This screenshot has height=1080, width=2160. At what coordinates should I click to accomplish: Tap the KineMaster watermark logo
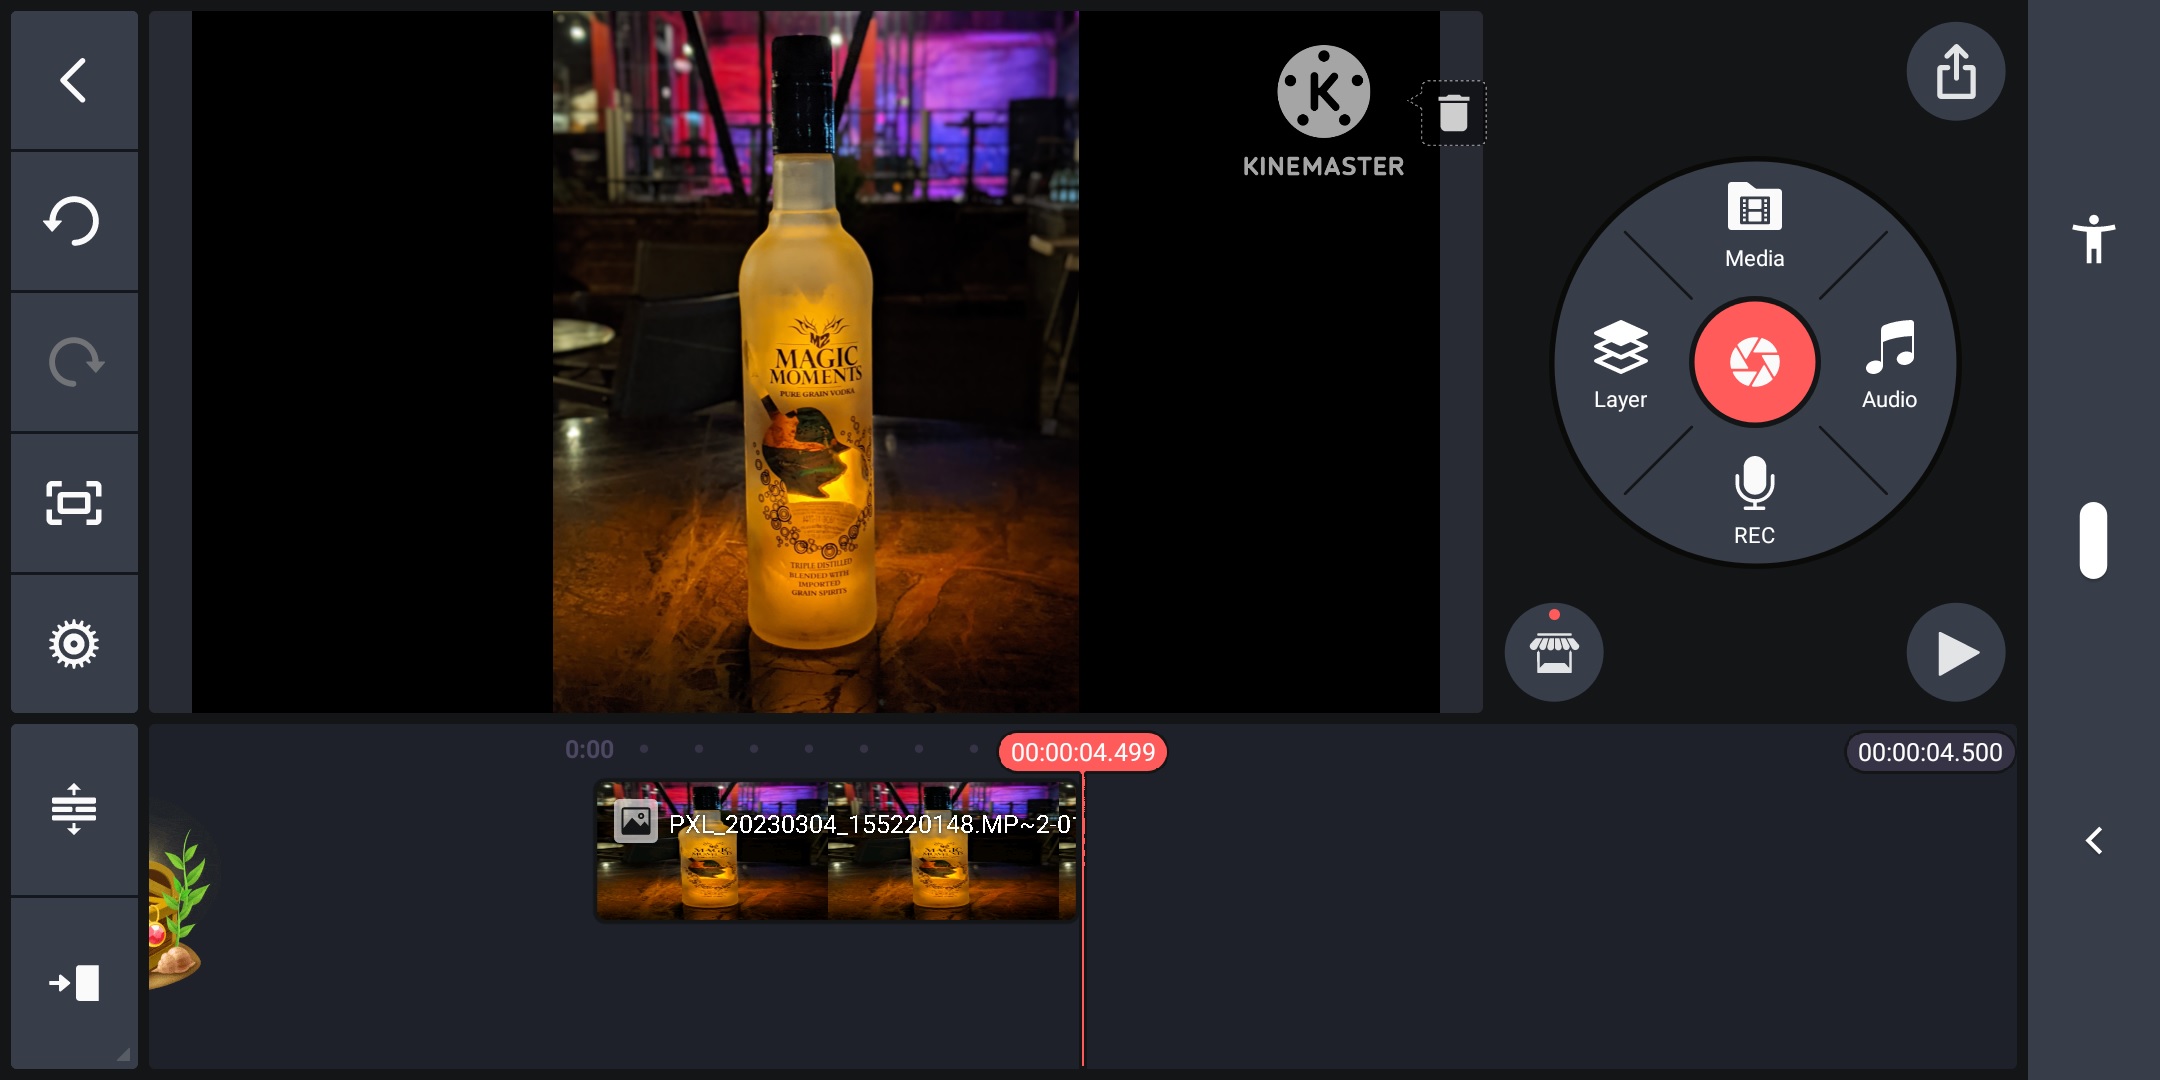pos(1323,111)
